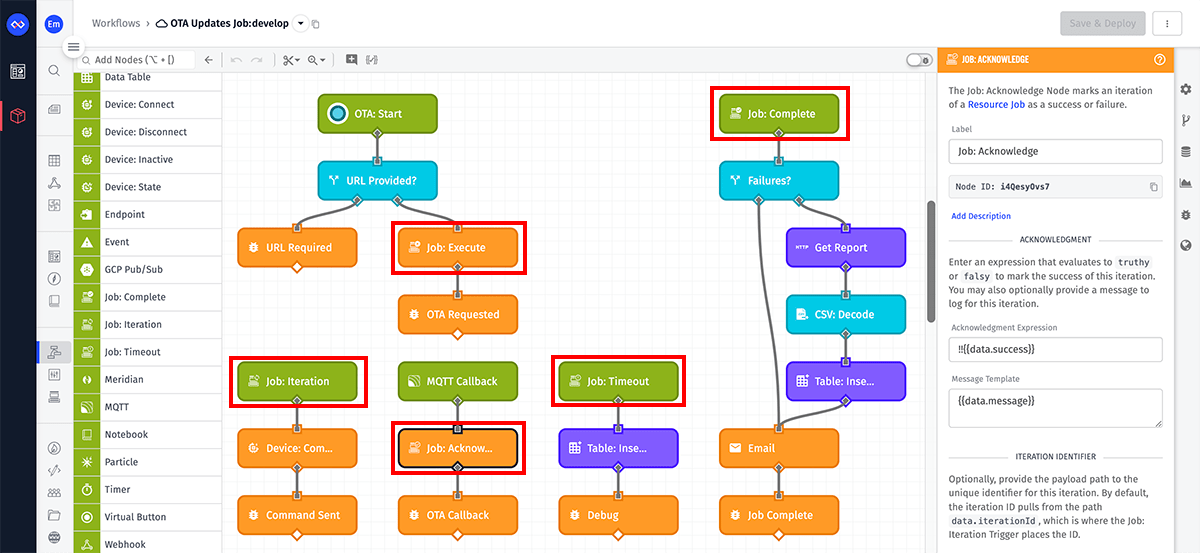
Task: Click the Acknowledgment Expression input field
Action: coord(1055,349)
